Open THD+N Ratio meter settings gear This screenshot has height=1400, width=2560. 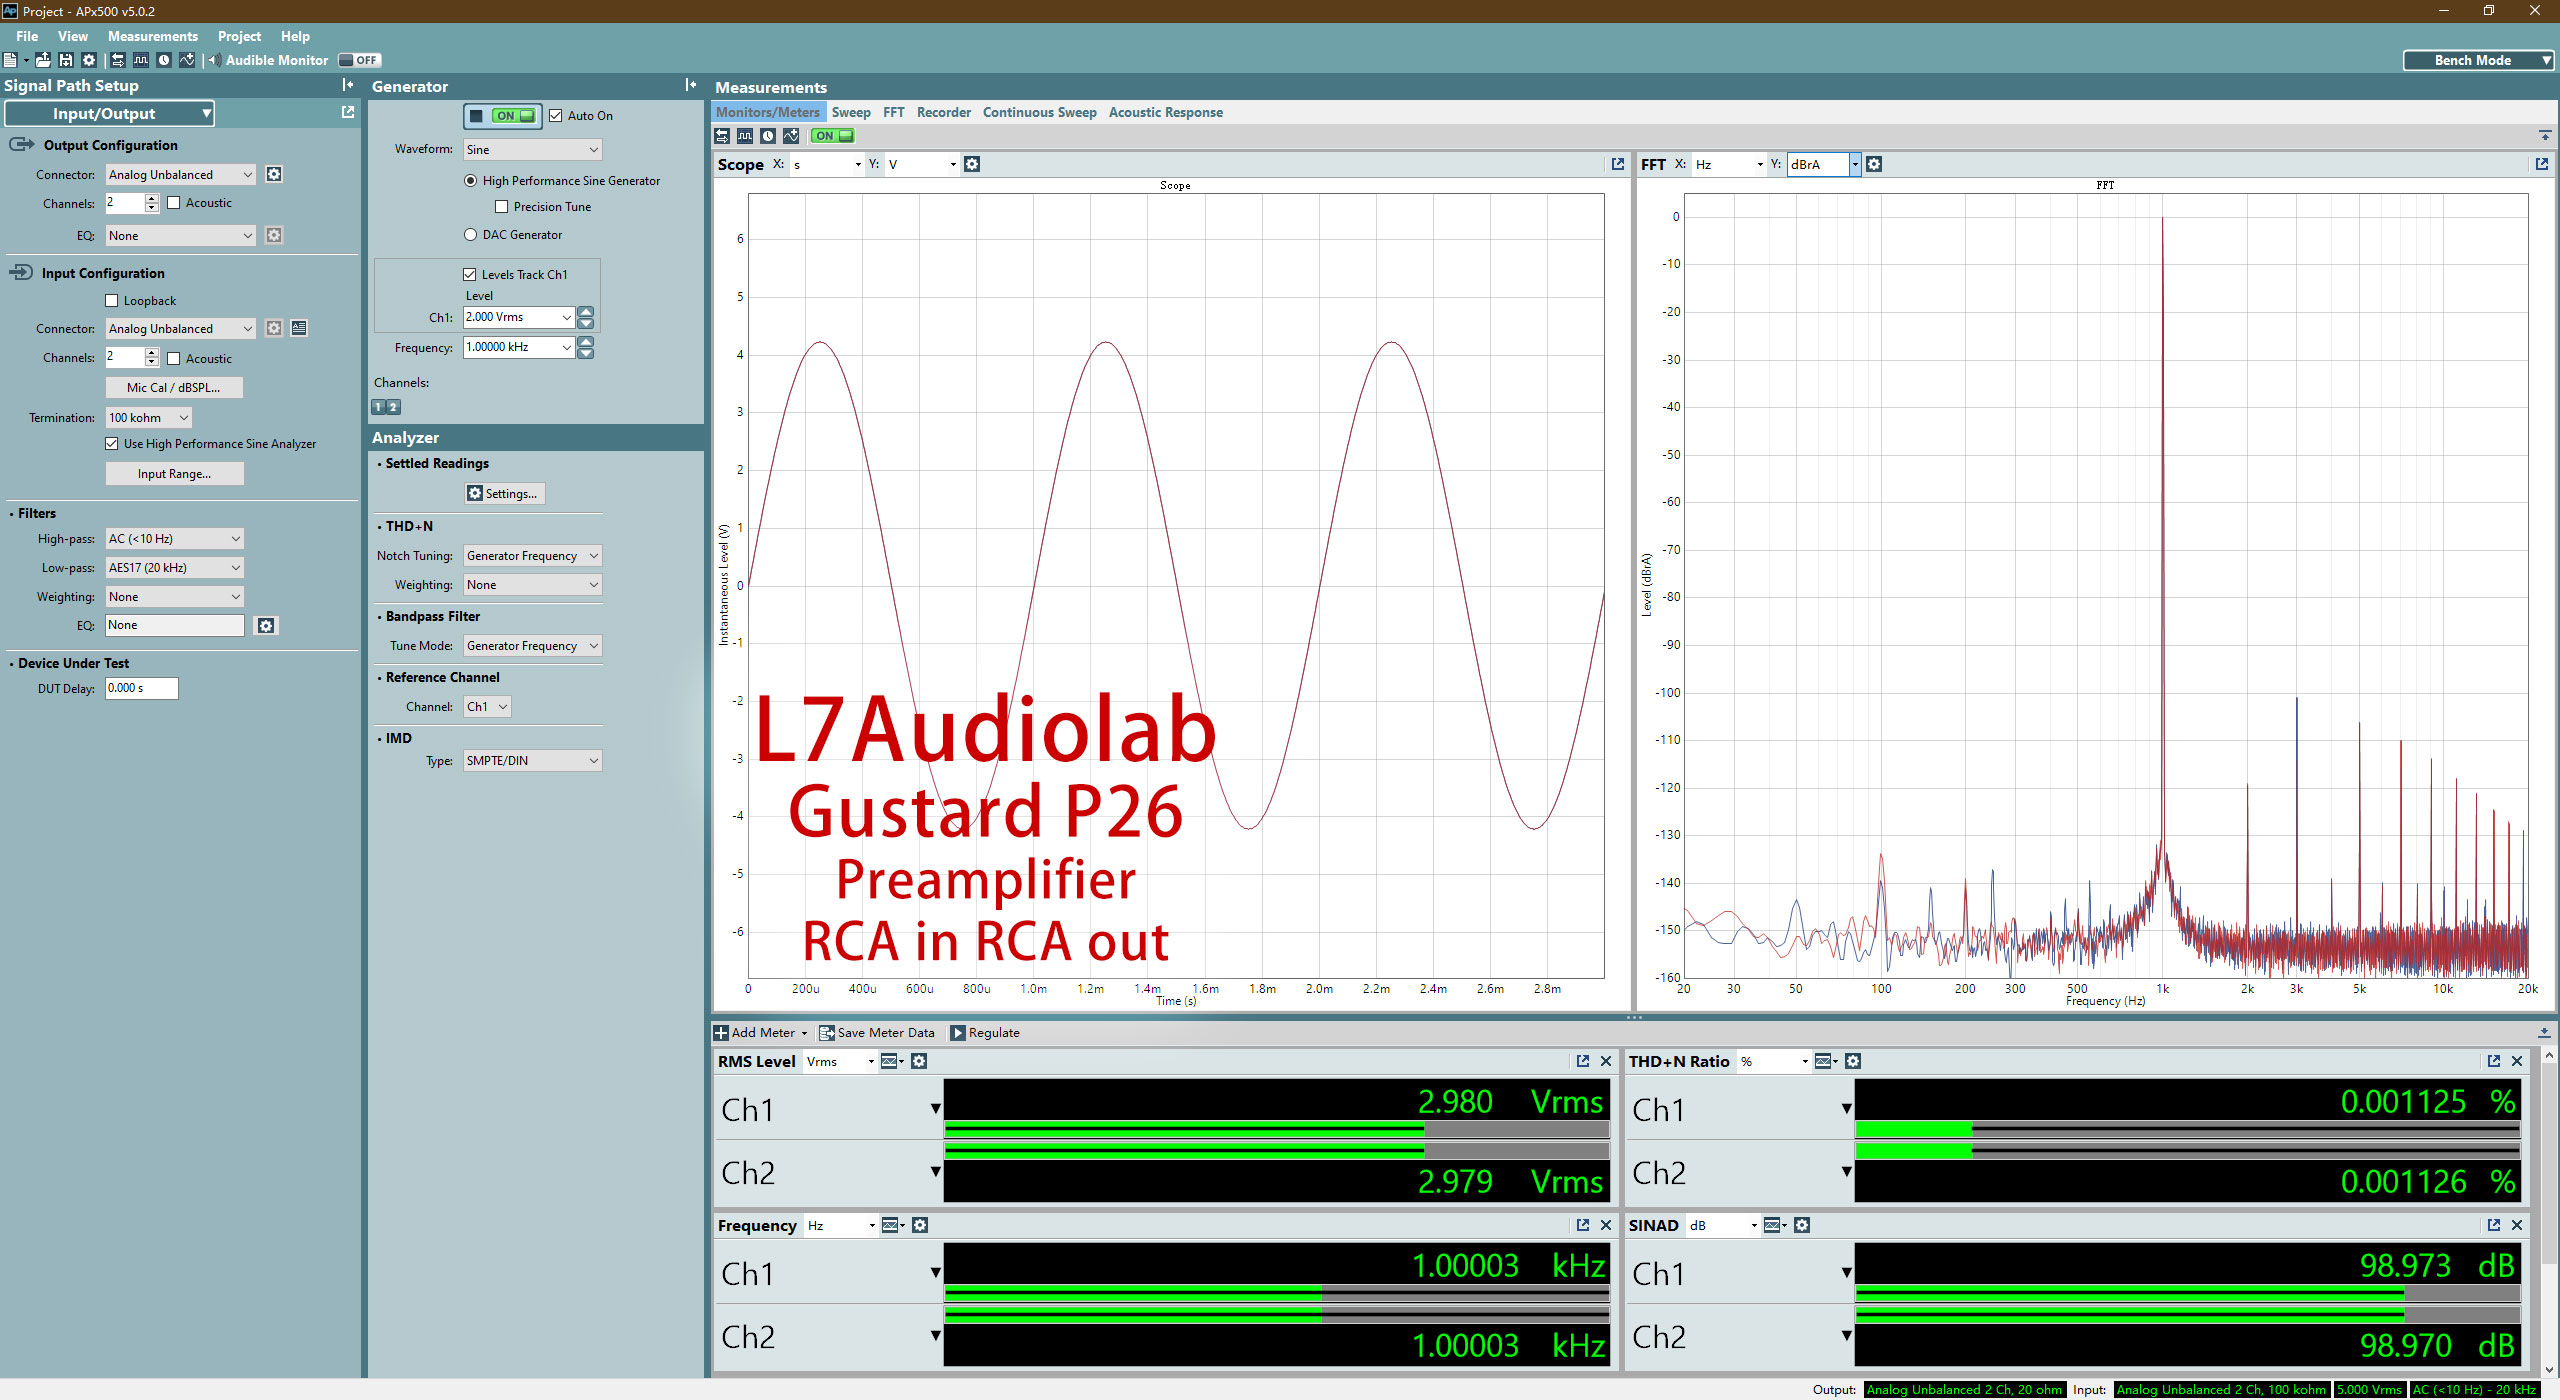click(x=1853, y=1061)
